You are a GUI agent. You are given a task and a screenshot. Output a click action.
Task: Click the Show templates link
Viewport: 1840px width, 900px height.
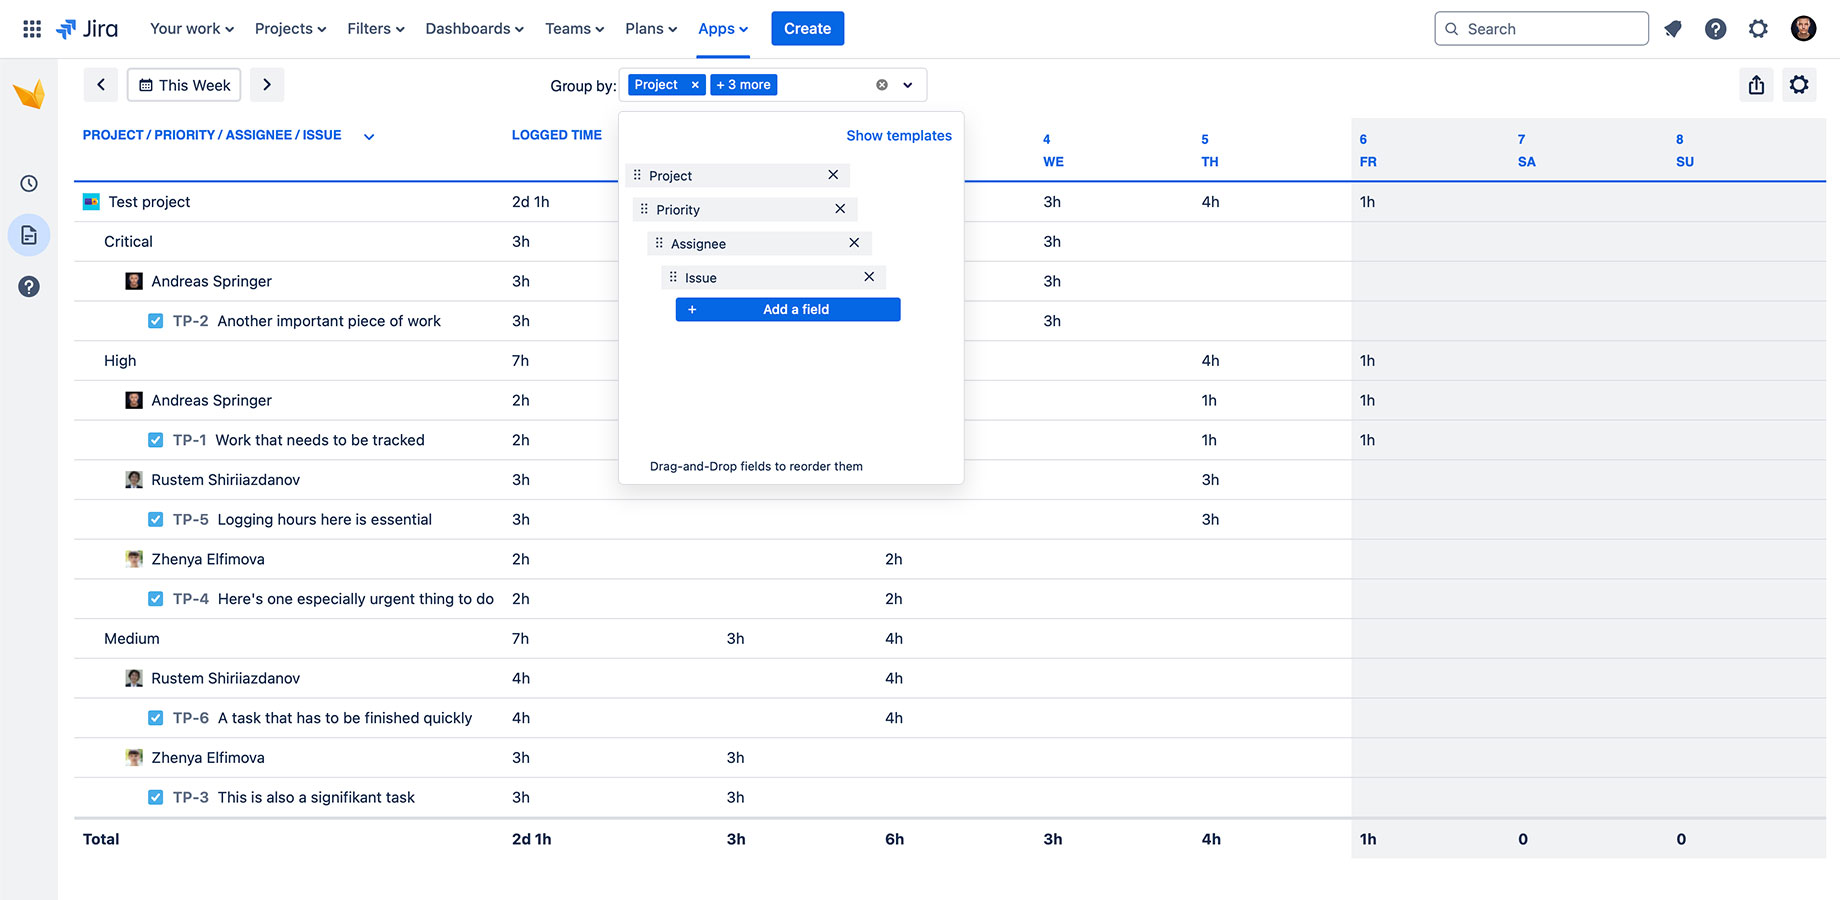pos(899,136)
